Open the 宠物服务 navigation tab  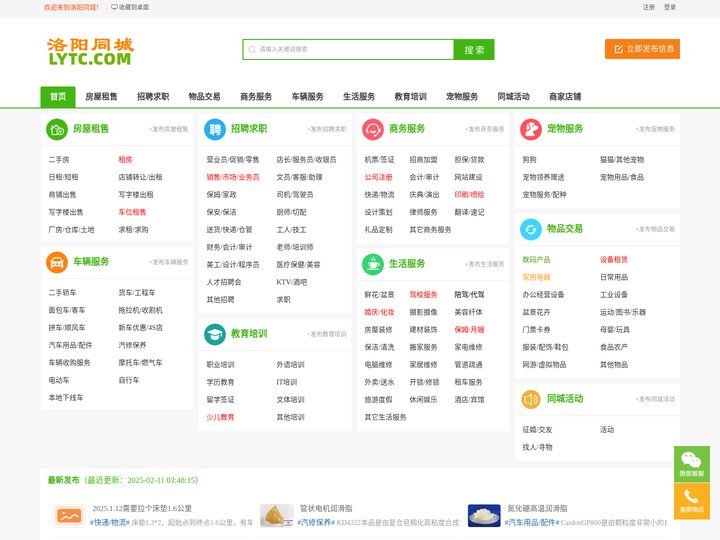[462, 96]
